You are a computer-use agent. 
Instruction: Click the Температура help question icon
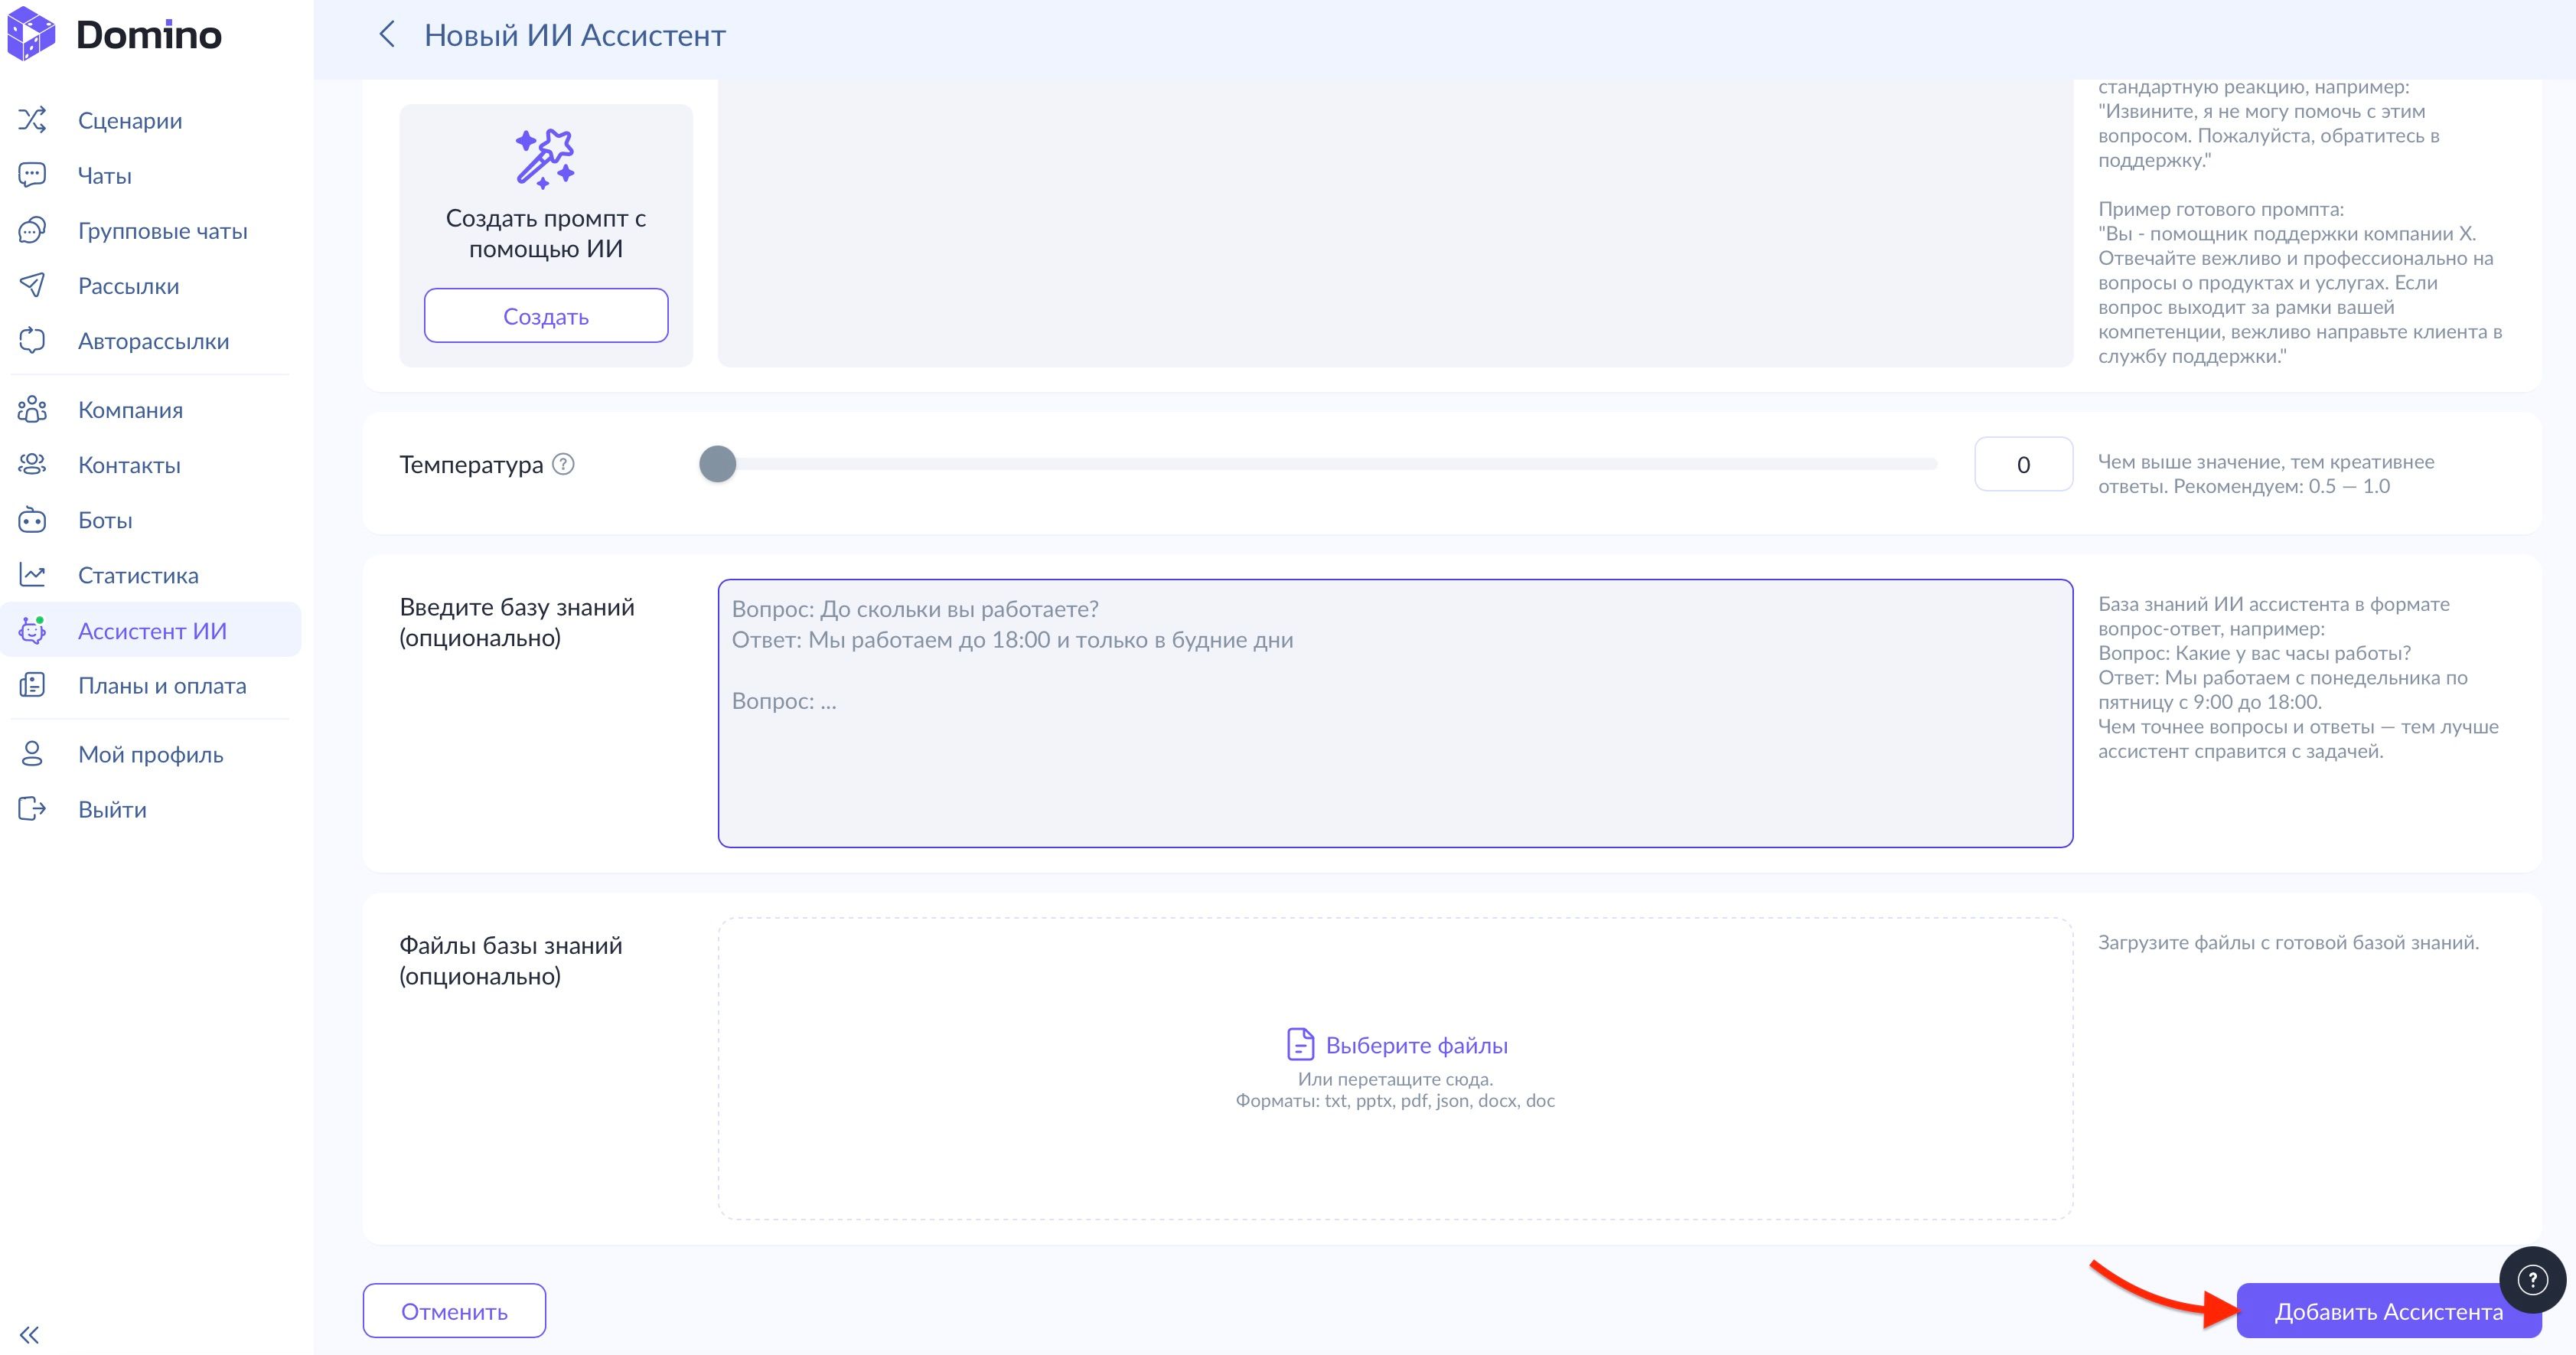tap(563, 464)
